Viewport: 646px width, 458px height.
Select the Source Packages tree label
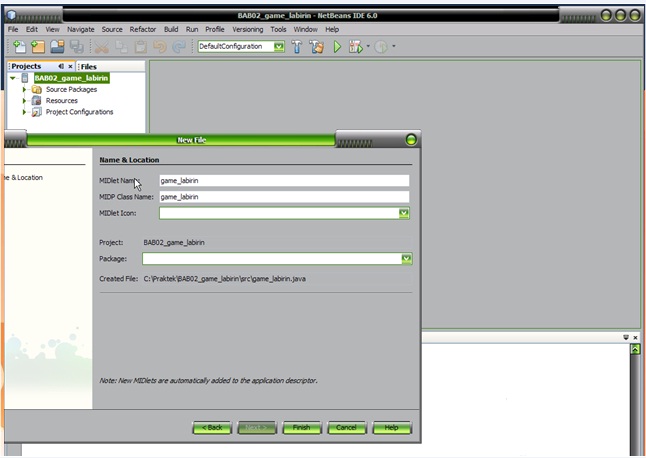71,89
